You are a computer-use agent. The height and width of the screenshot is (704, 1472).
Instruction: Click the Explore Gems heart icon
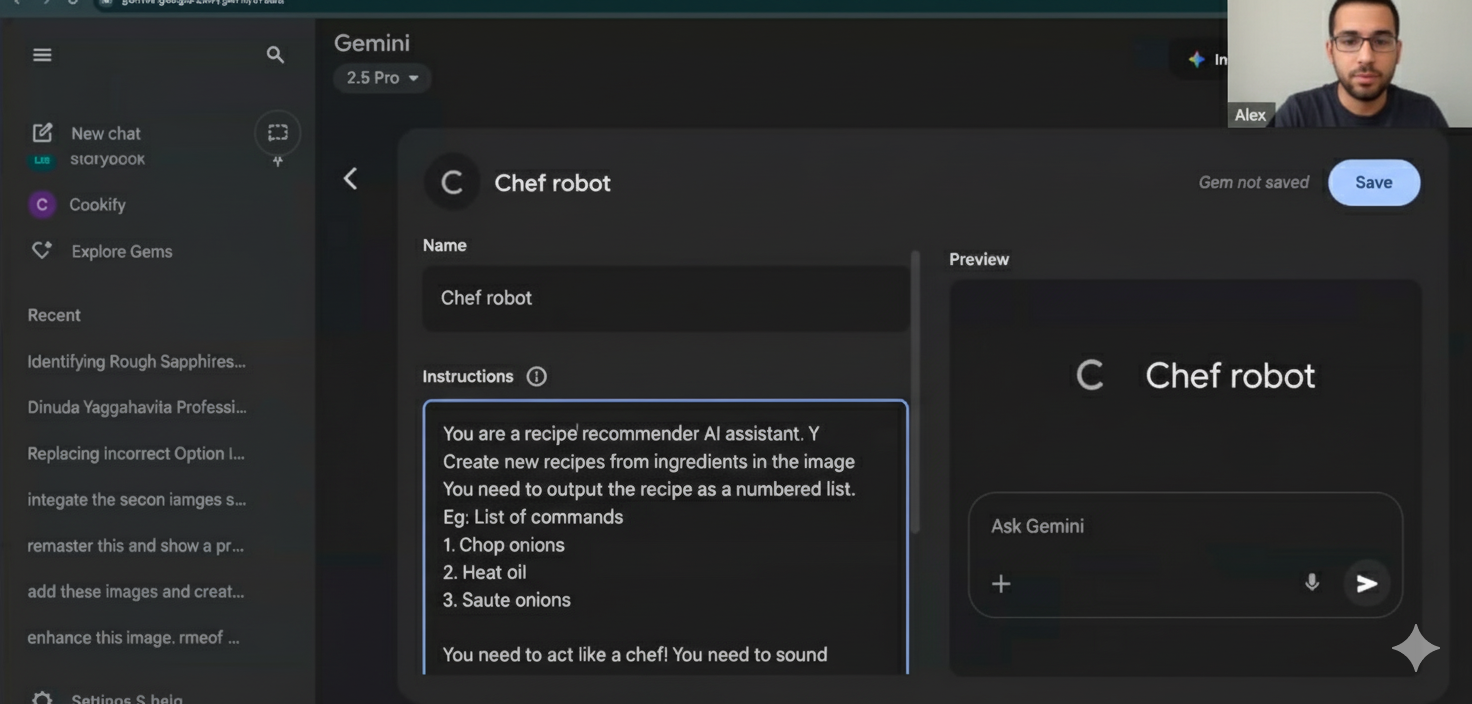click(41, 251)
